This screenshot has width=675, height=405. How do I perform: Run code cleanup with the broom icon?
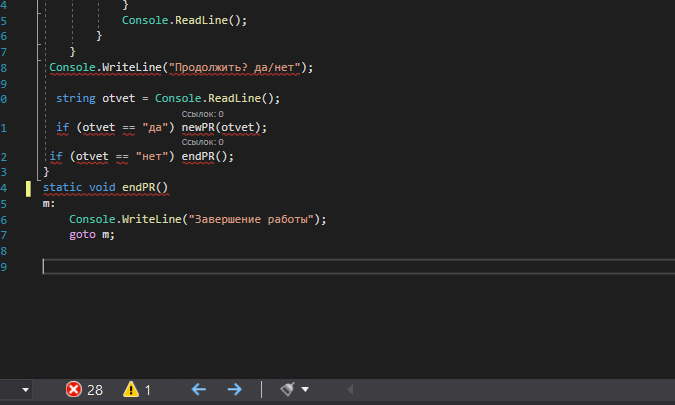pyautogui.click(x=287, y=389)
